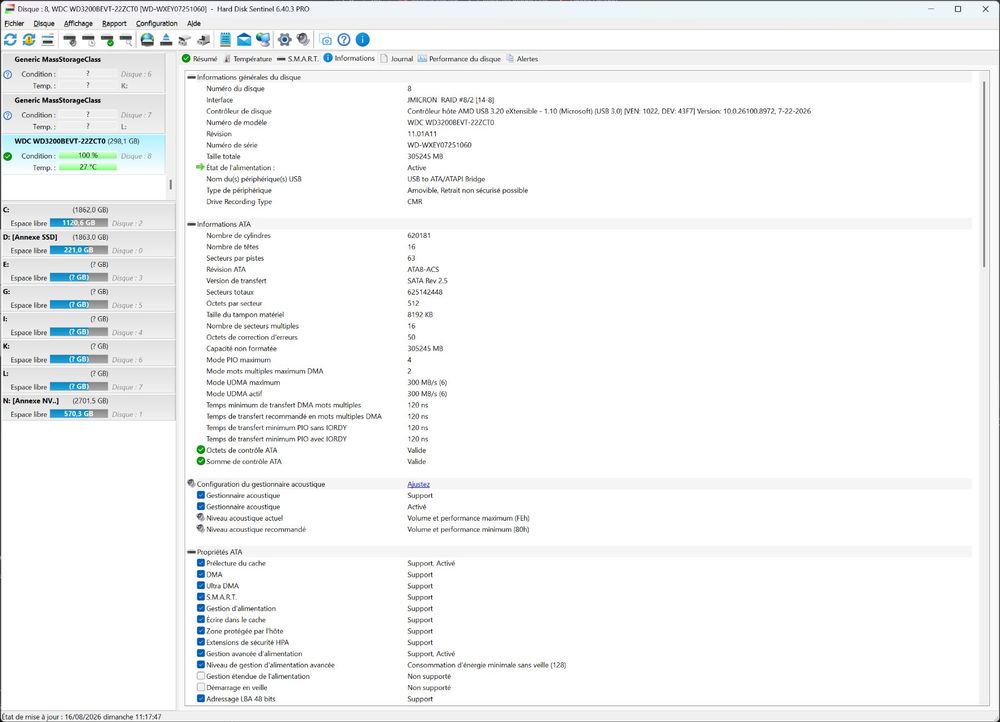This screenshot has width=1000, height=722.
Task: Click the screenshot camera toolbar icon
Action: click(x=325, y=40)
